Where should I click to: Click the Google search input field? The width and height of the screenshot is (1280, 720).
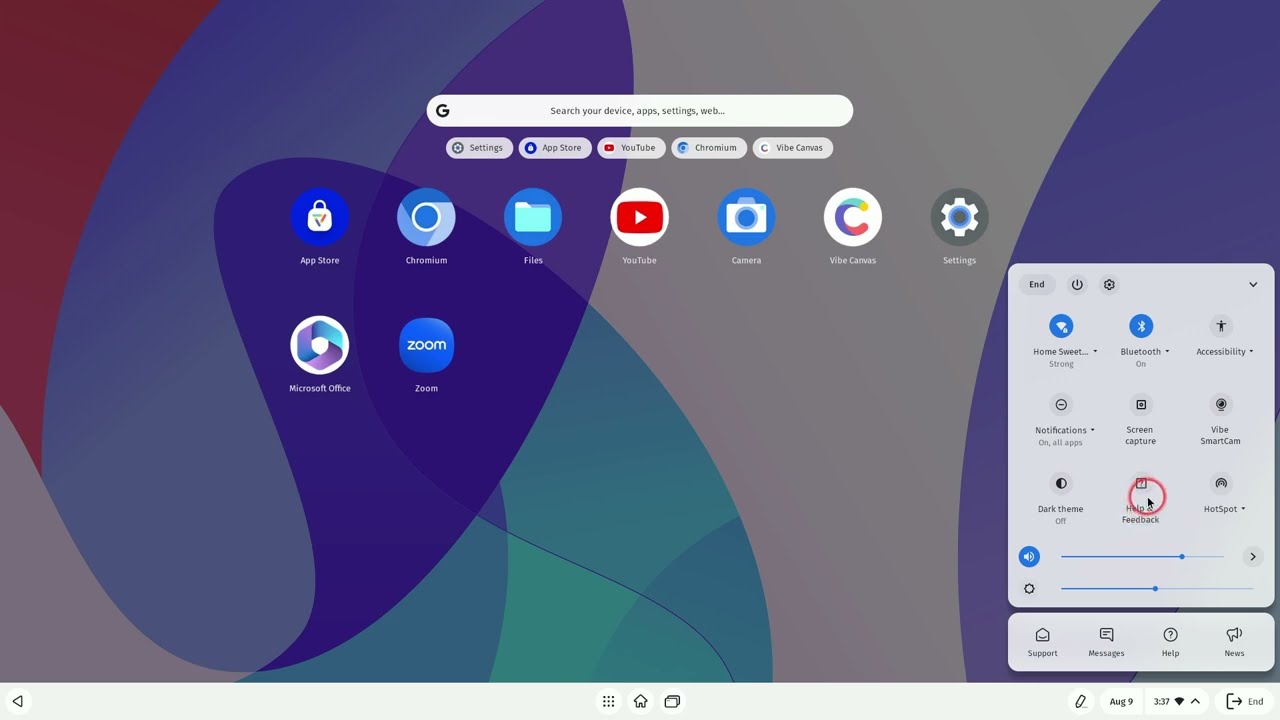640,111
